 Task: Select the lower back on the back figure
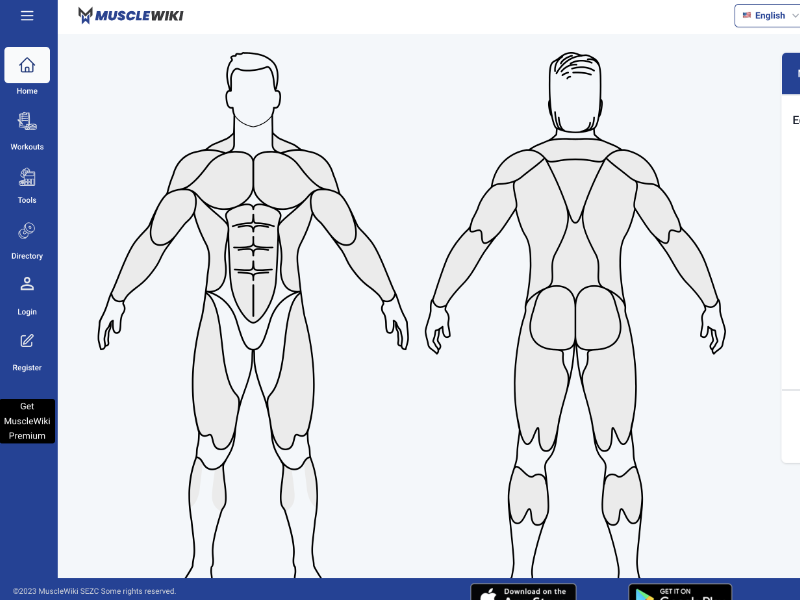[576, 255]
